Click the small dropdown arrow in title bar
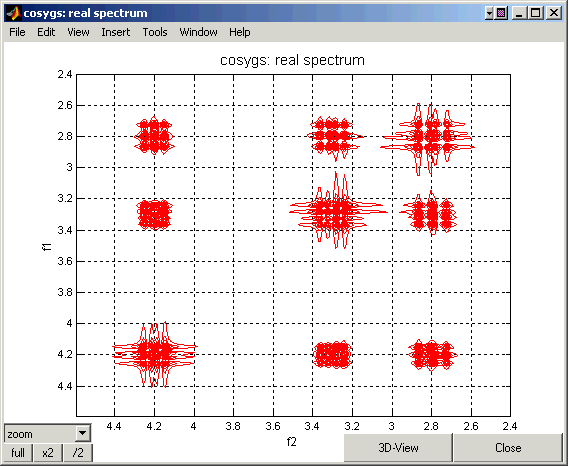 [x=489, y=13]
